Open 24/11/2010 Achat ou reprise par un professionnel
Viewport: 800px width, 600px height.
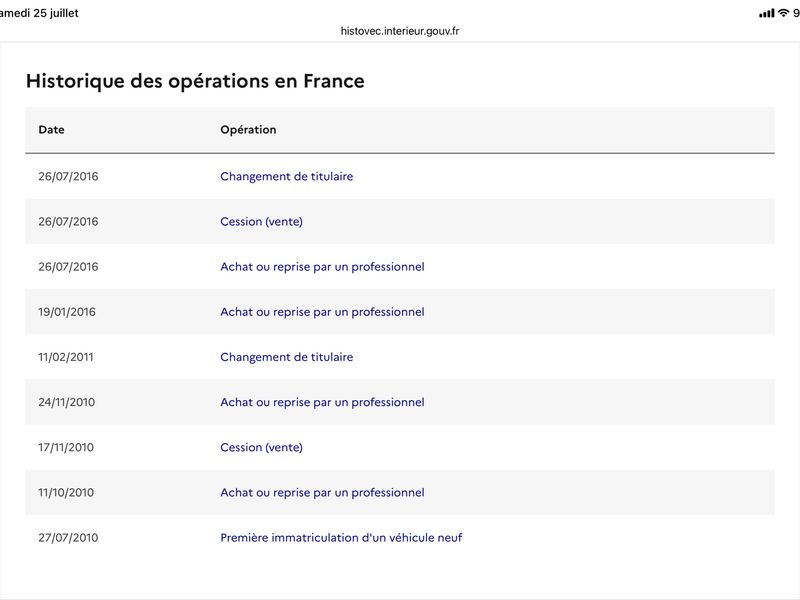point(322,402)
